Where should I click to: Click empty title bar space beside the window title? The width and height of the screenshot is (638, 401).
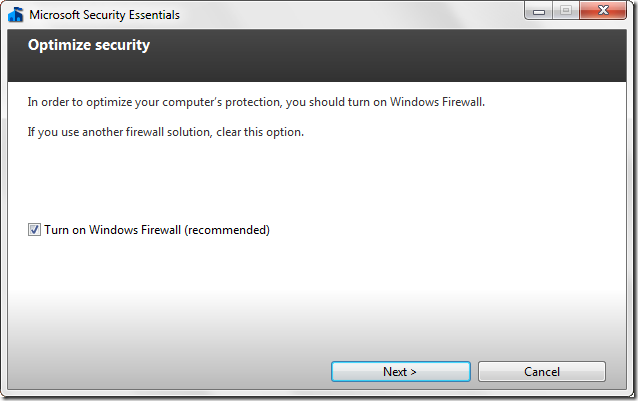click(350, 15)
